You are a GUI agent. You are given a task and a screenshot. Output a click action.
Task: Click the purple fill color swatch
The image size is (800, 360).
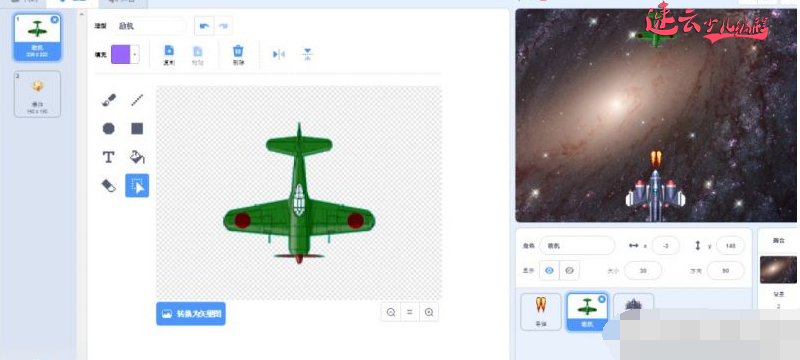click(x=120, y=54)
